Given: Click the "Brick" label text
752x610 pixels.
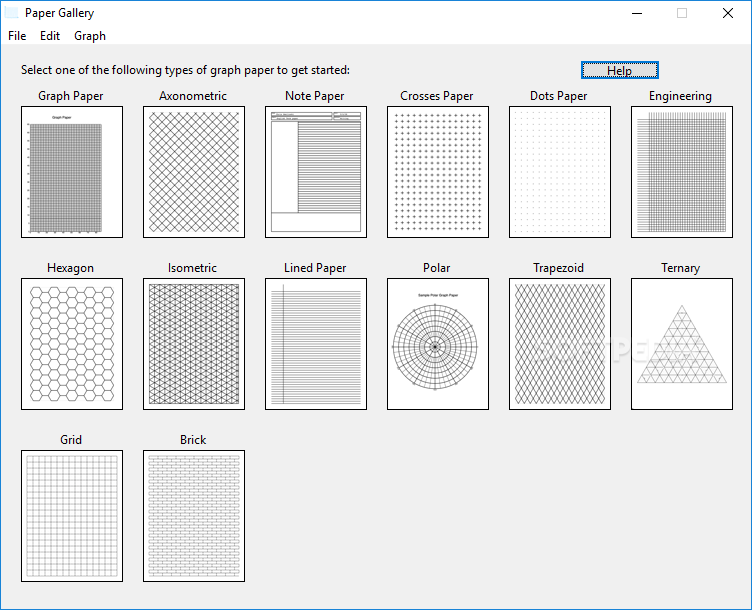Looking at the screenshot, I should (x=193, y=440).
